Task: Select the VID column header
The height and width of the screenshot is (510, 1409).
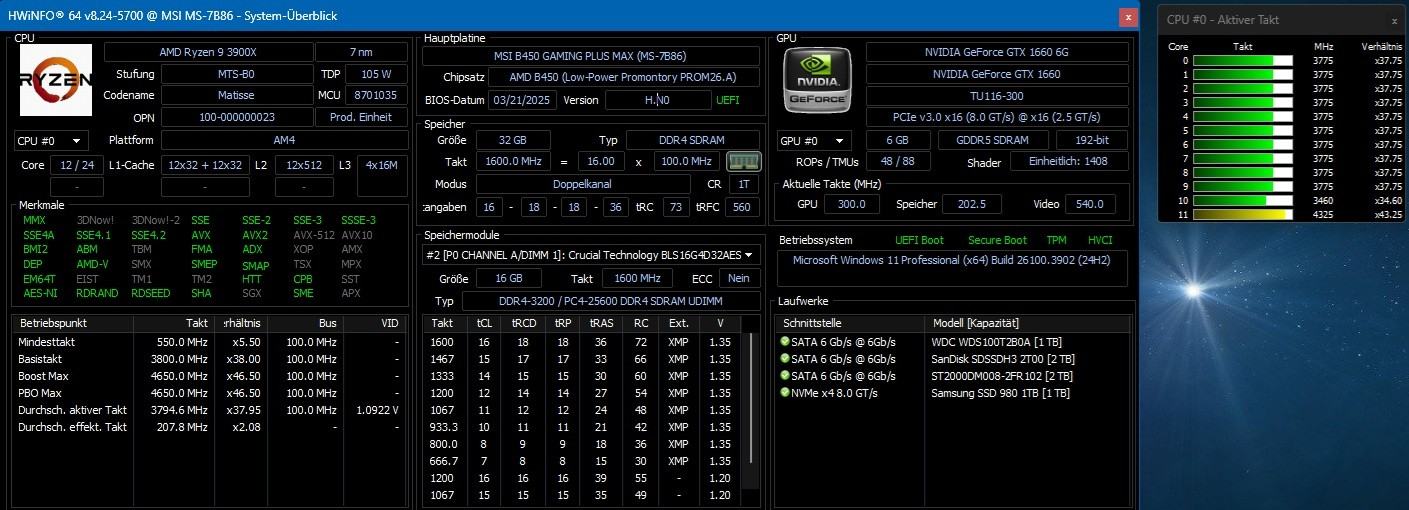Action: point(376,324)
